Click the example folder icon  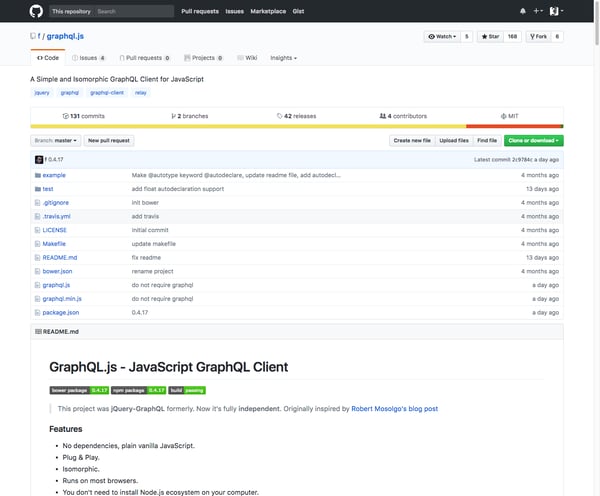38,175
